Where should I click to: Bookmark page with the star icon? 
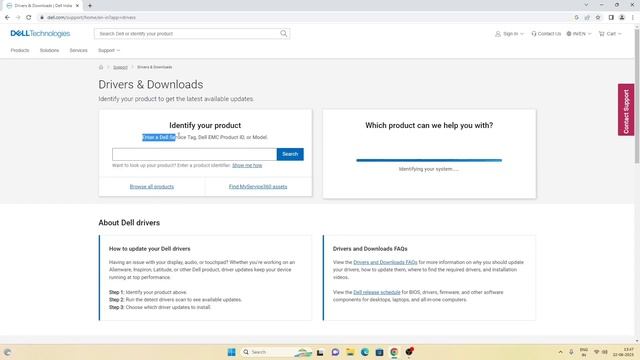tap(598, 17)
